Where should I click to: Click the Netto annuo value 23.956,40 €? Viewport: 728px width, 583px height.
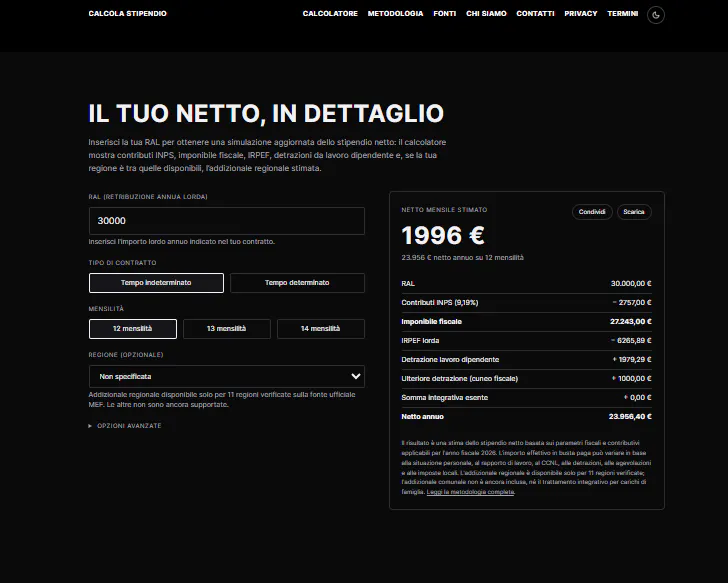[630, 417]
